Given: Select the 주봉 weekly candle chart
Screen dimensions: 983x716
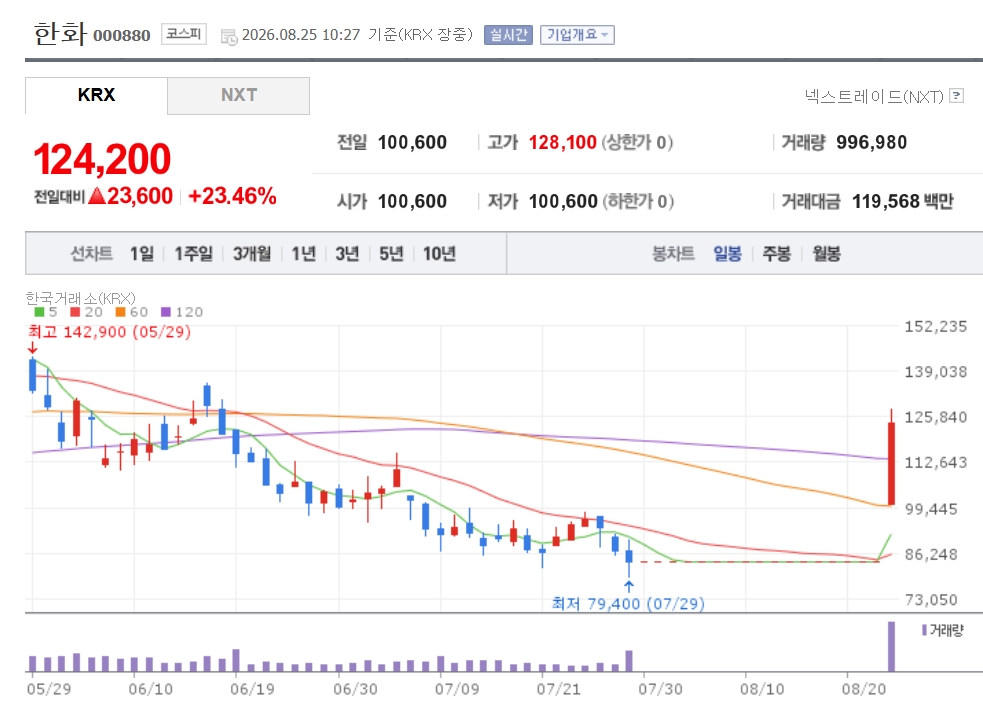Looking at the screenshot, I should pyautogui.click(x=777, y=254).
